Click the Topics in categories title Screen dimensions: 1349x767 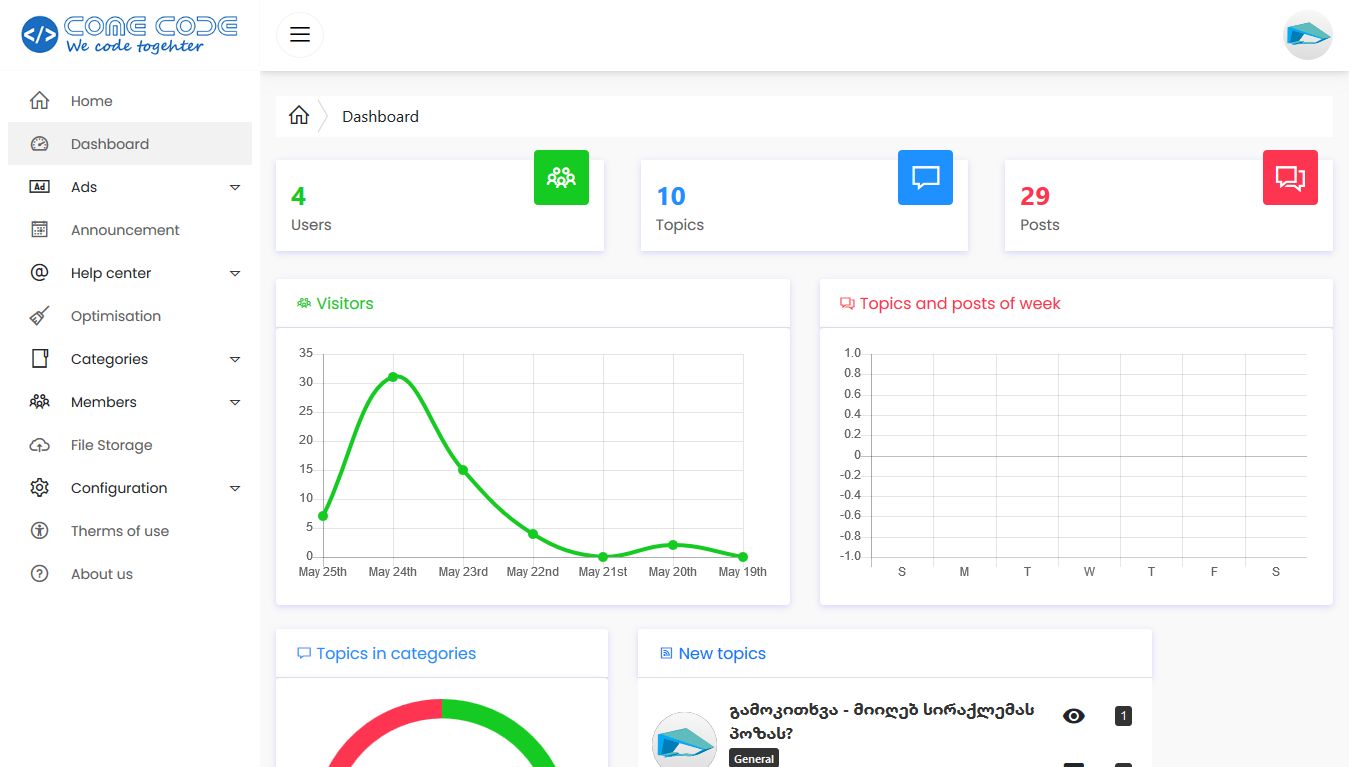point(396,653)
